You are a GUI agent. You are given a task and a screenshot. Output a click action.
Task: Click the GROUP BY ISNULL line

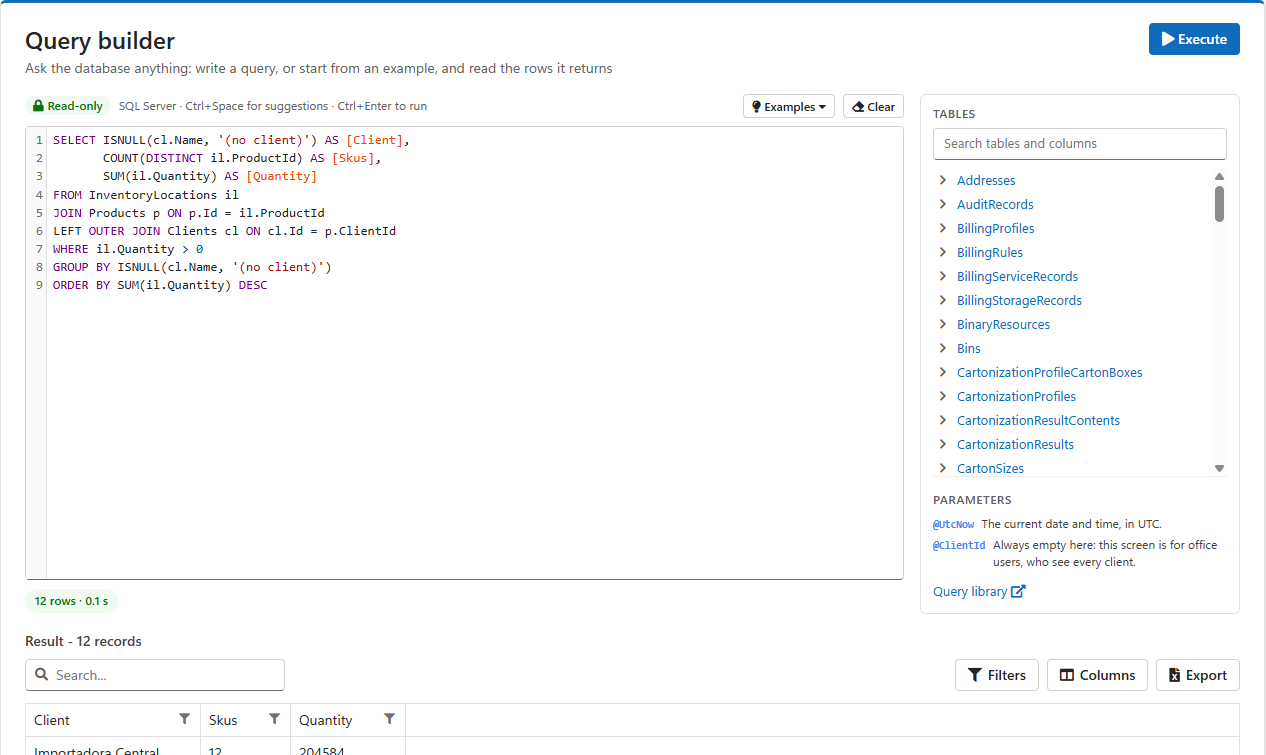[192, 267]
